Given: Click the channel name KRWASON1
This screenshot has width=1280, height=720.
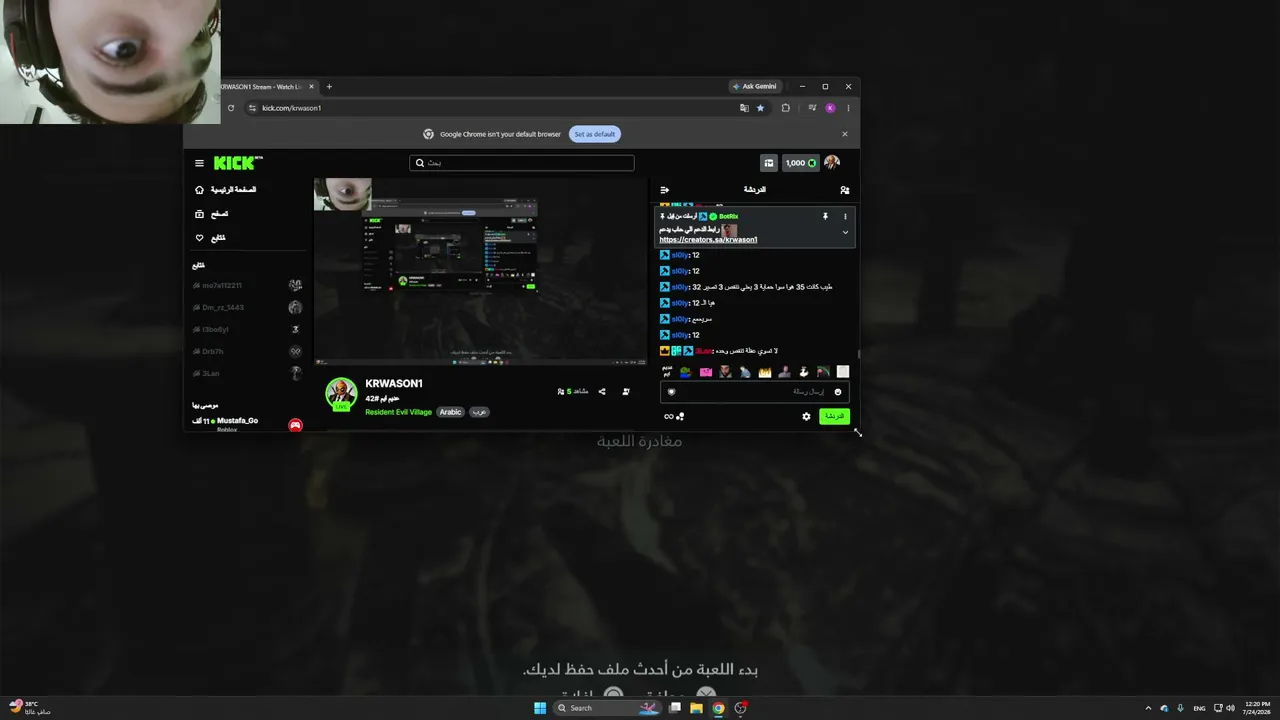Looking at the screenshot, I should [394, 384].
